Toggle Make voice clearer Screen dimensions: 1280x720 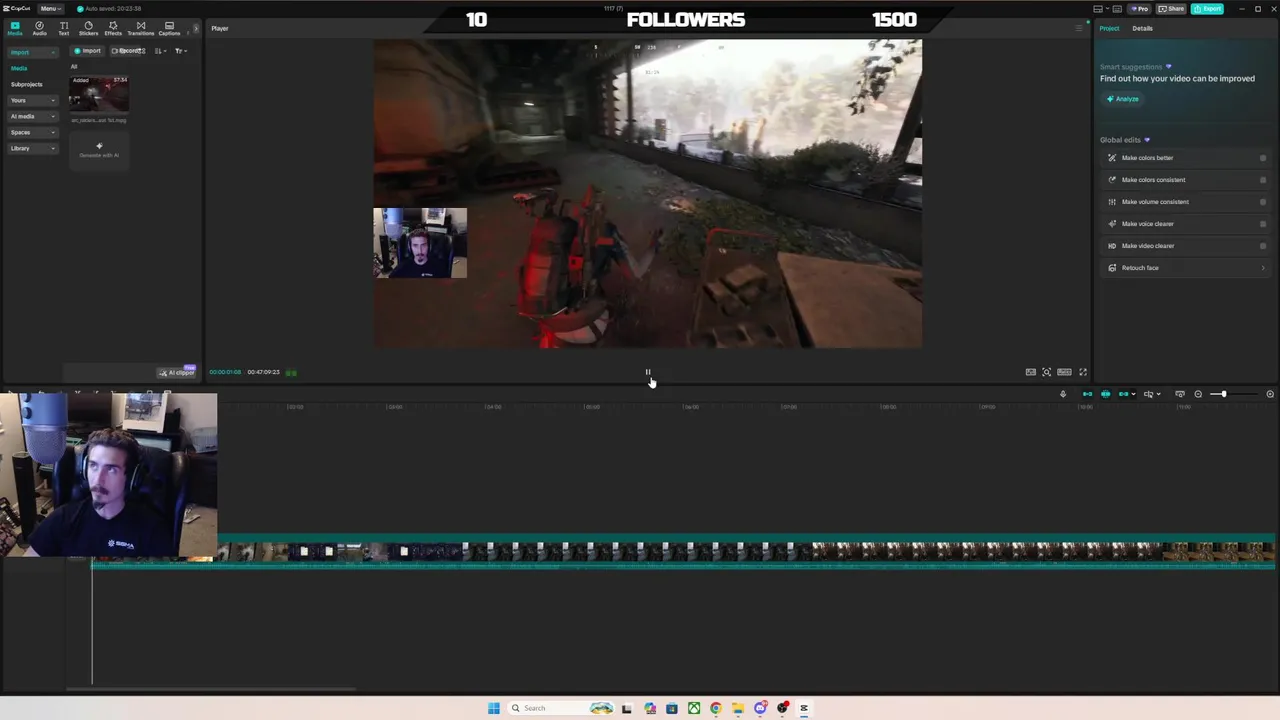[1263, 224]
